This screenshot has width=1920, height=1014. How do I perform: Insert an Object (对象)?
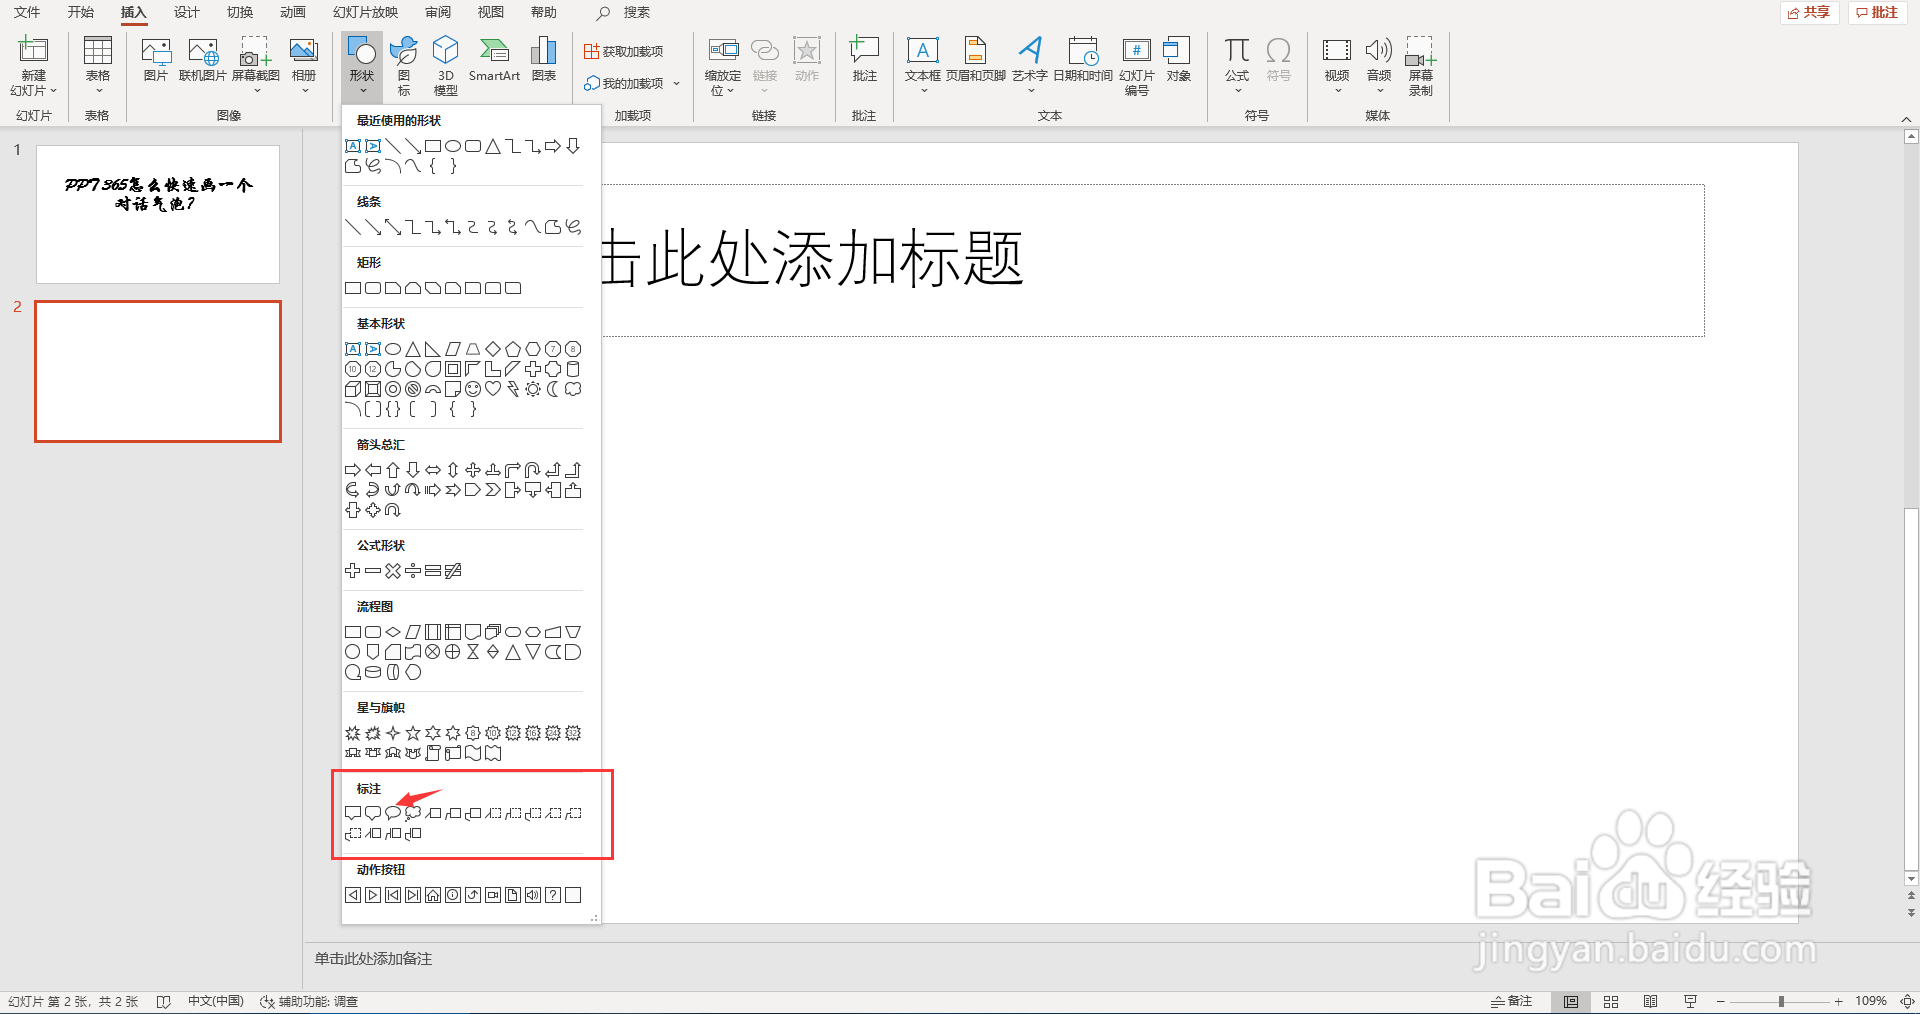(x=1178, y=60)
